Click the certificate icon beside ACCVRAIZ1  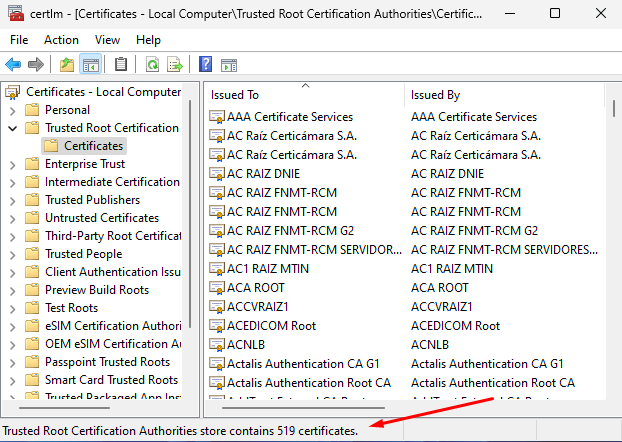click(x=217, y=307)
